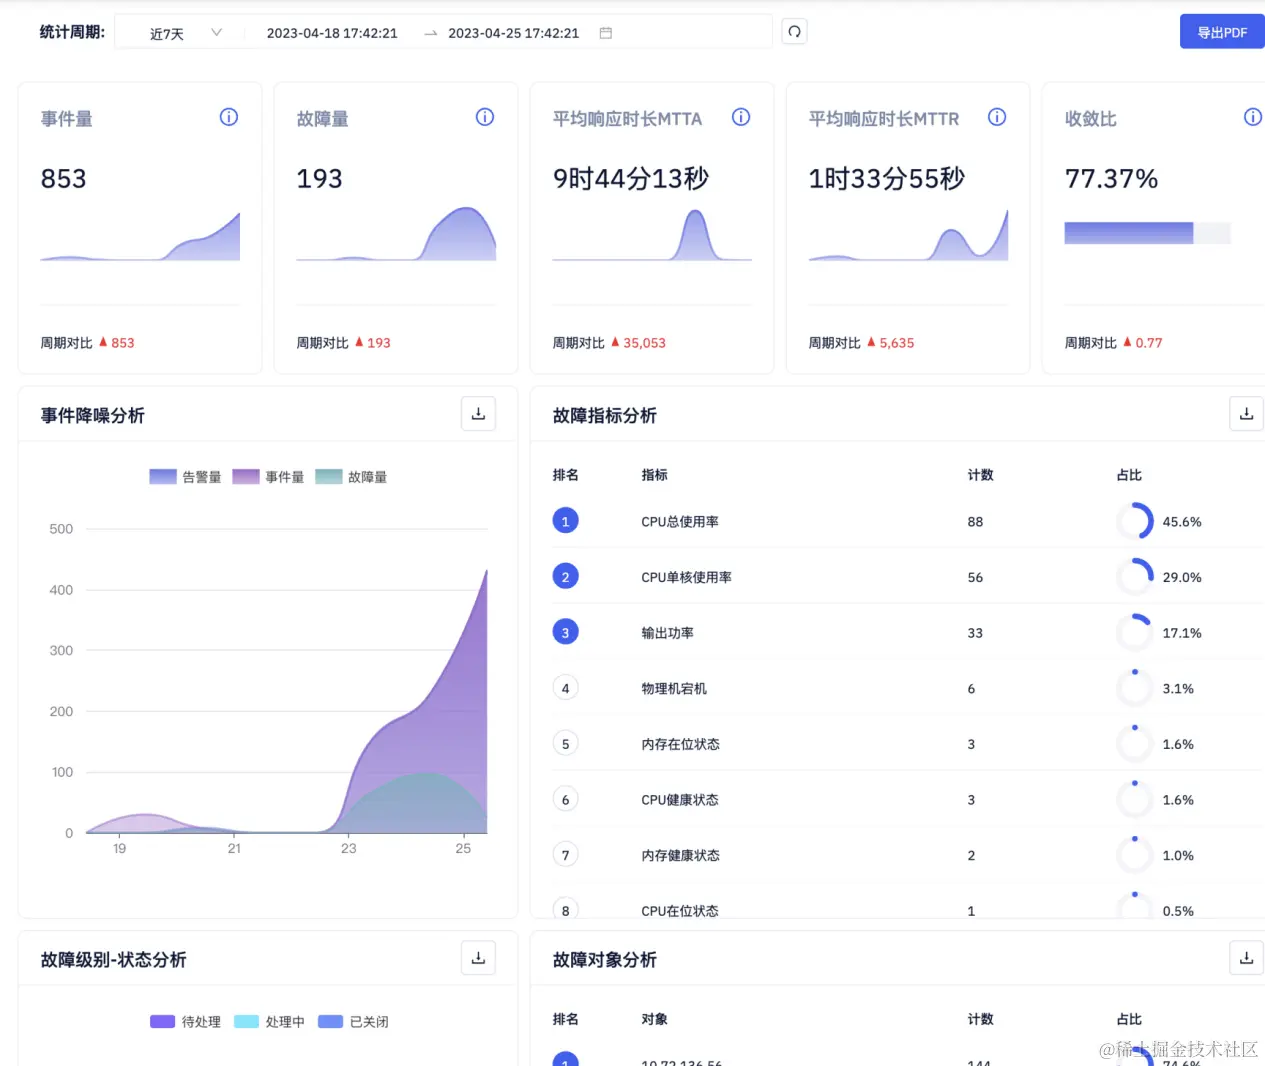Click the 物理机宕机 row label
Image resolution: width=1265 pixels, height=1066 pixels.
[674, 689]
